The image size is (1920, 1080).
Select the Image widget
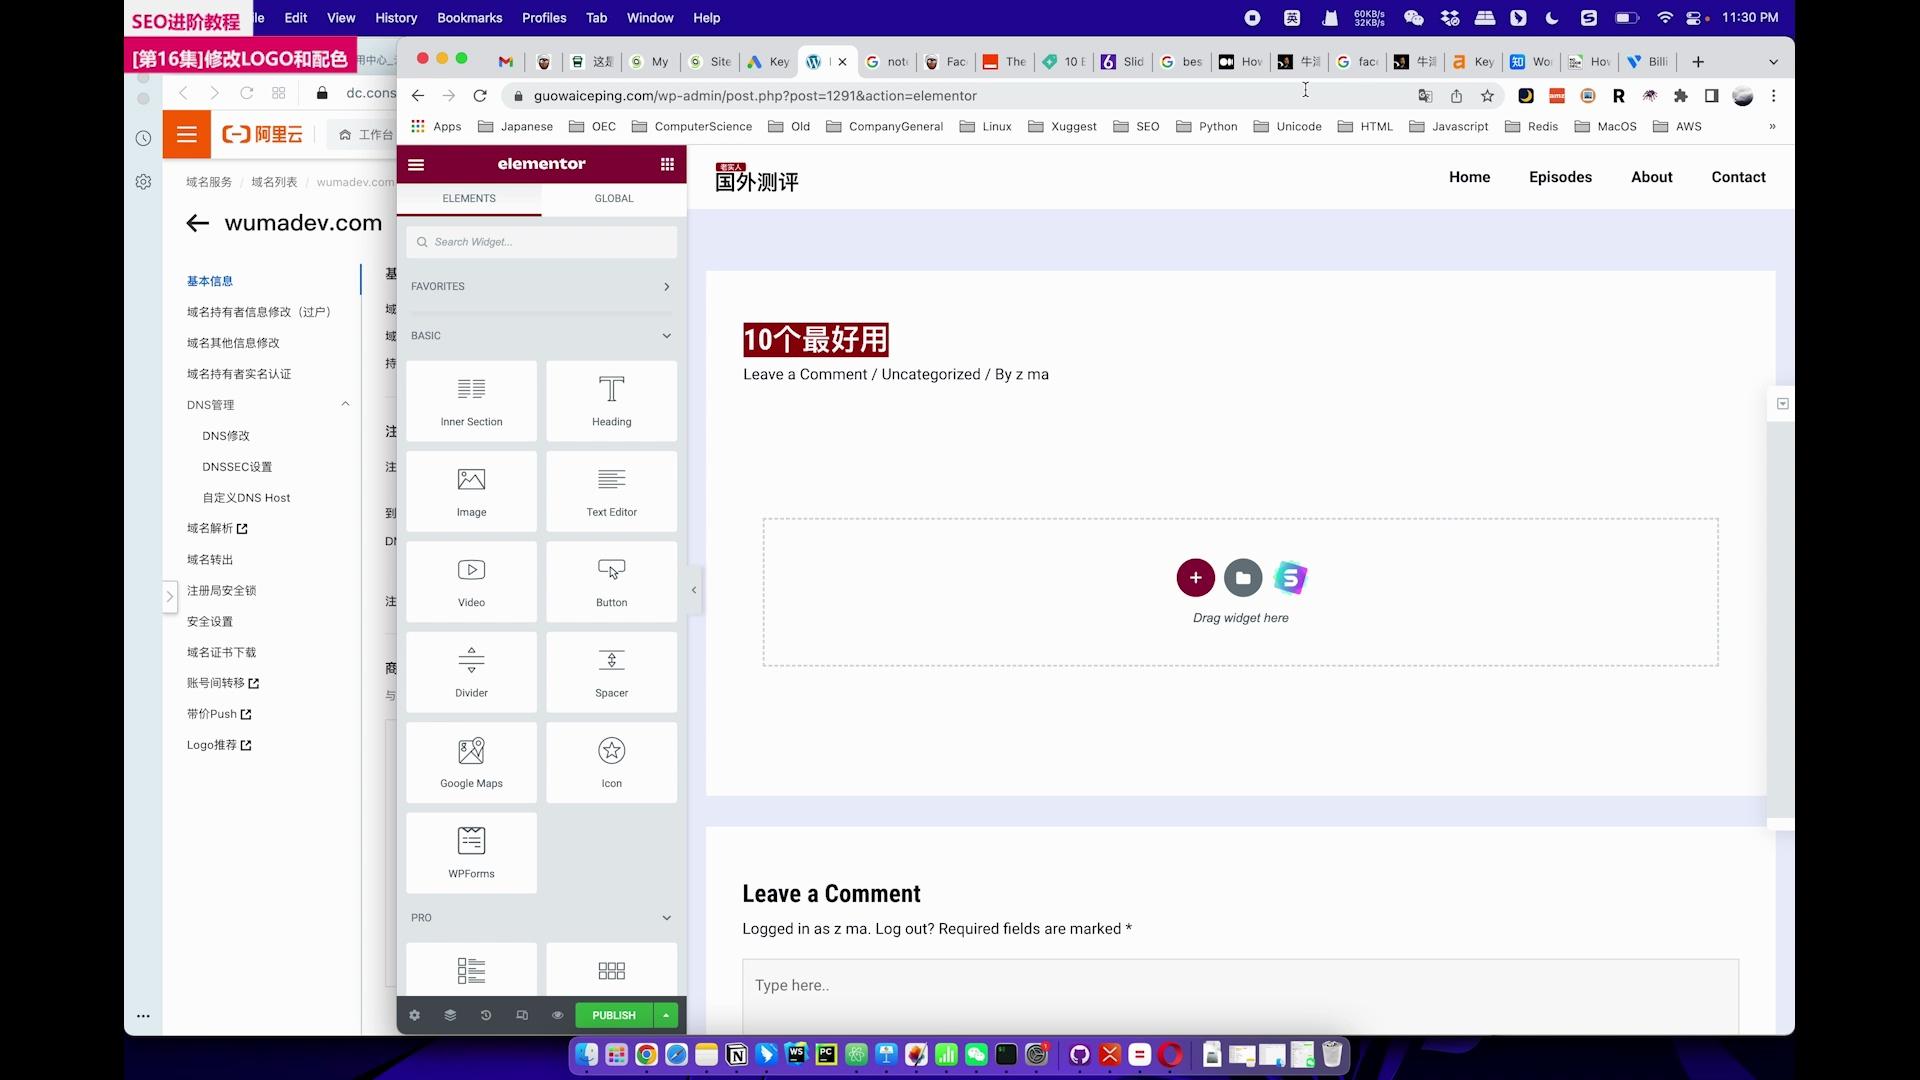click(471, 491)
